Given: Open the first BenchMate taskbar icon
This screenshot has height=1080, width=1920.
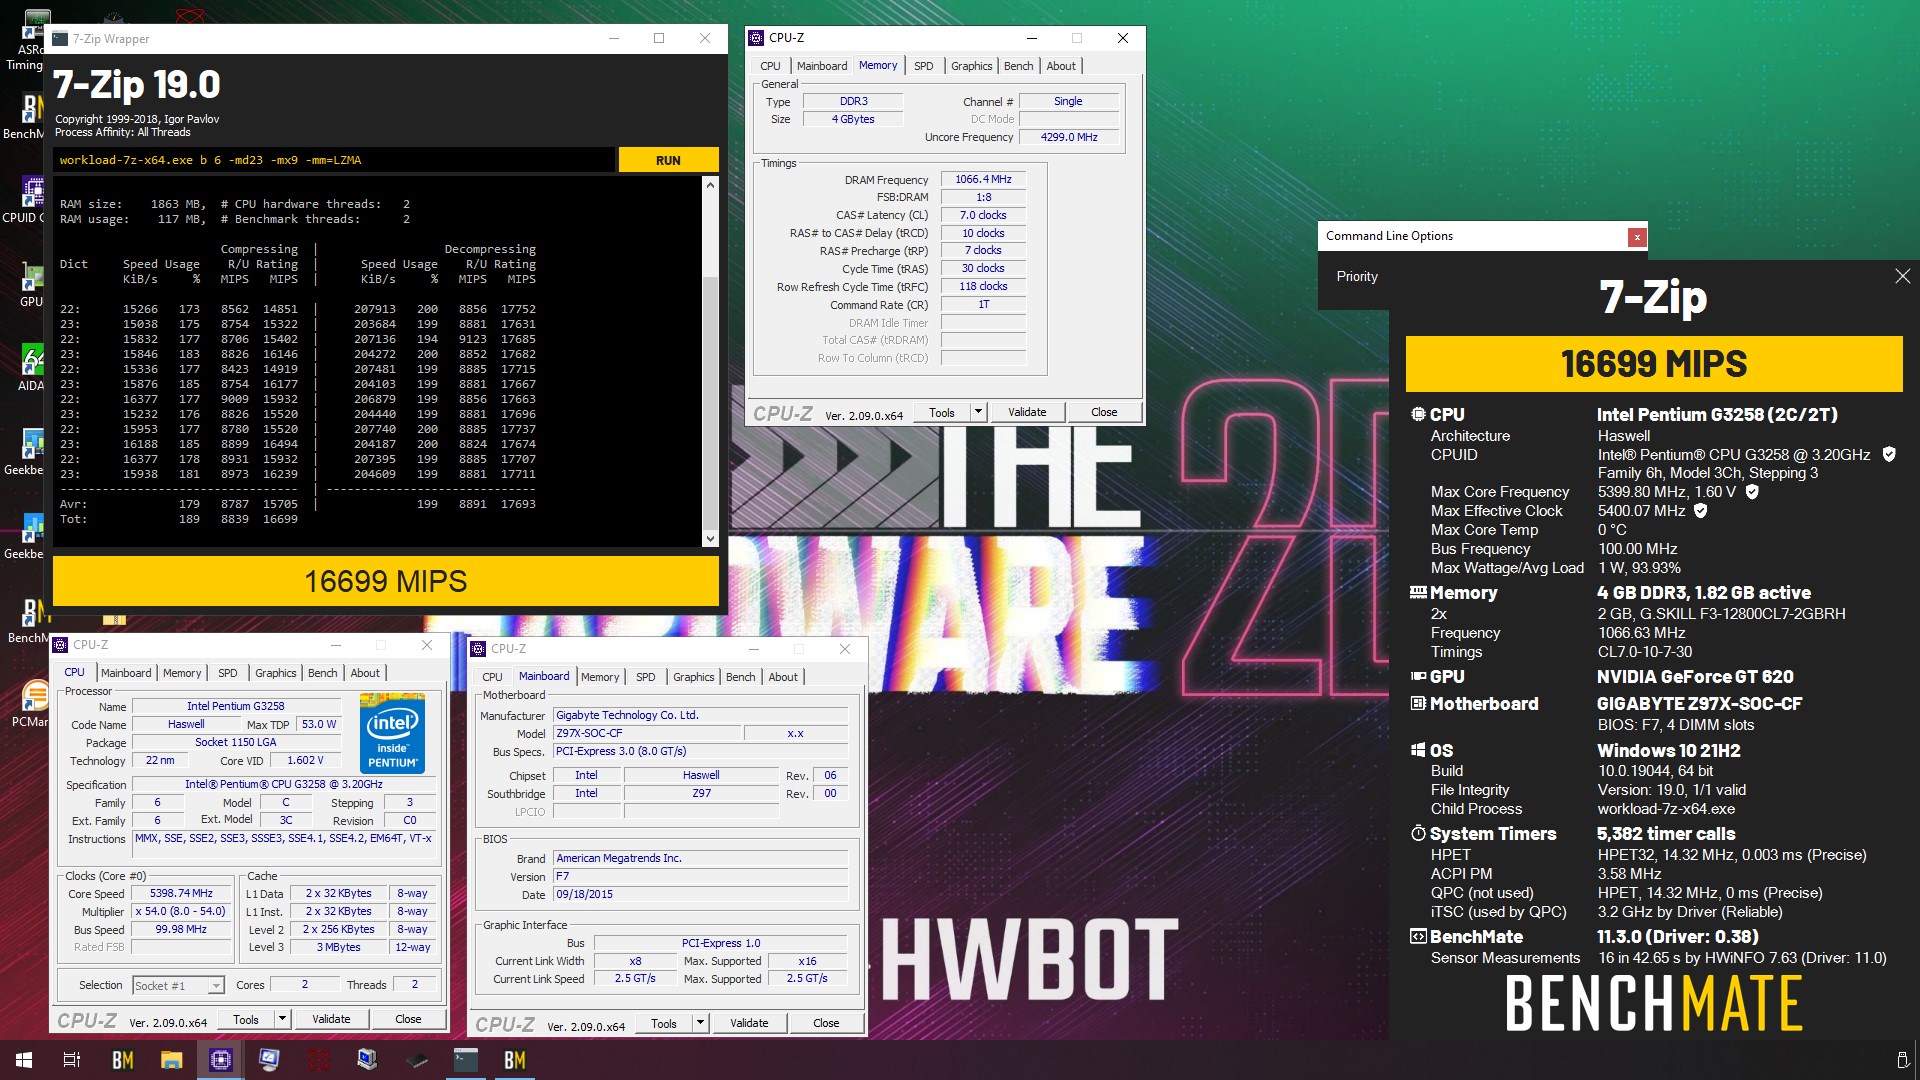Looking at the screenshot, I should (x=122, y=1060).
